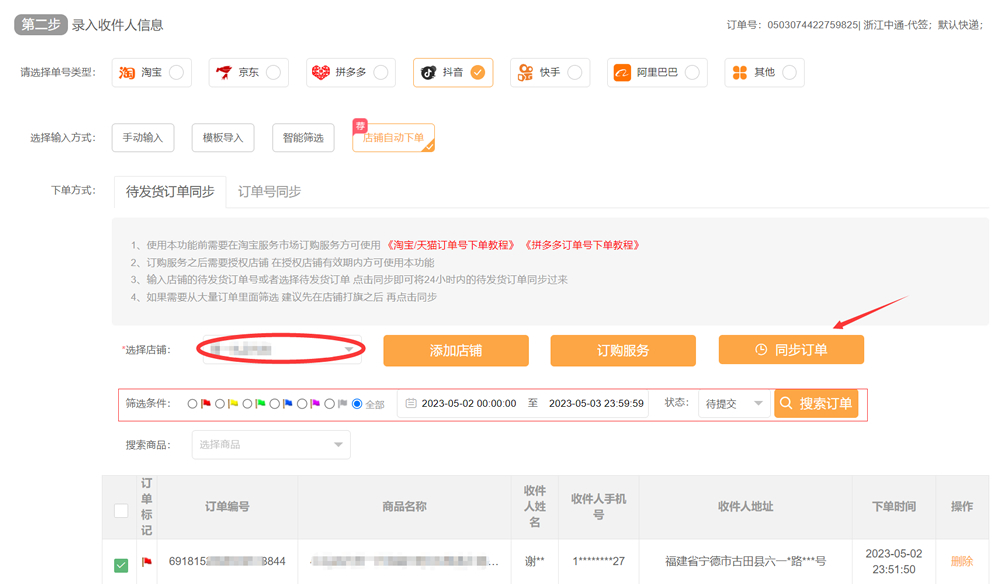Image resolution: width=1000 pixels, height=584 pixels.
Task: Tick the checked box on first order row
Action: point(121,565)
